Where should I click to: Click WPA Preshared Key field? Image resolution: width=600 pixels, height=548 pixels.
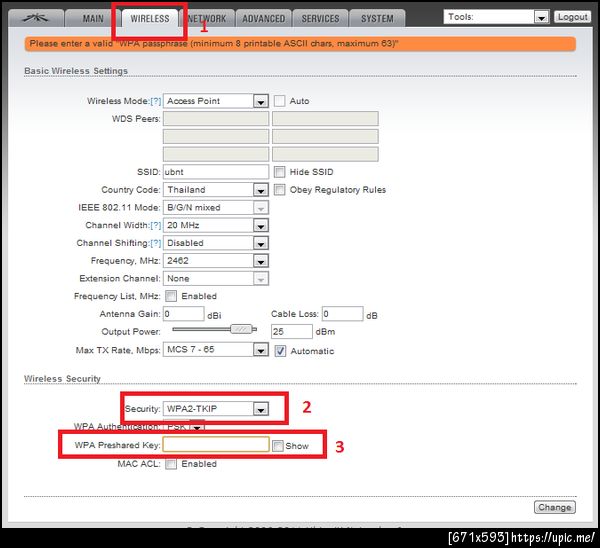pos(216,445)
